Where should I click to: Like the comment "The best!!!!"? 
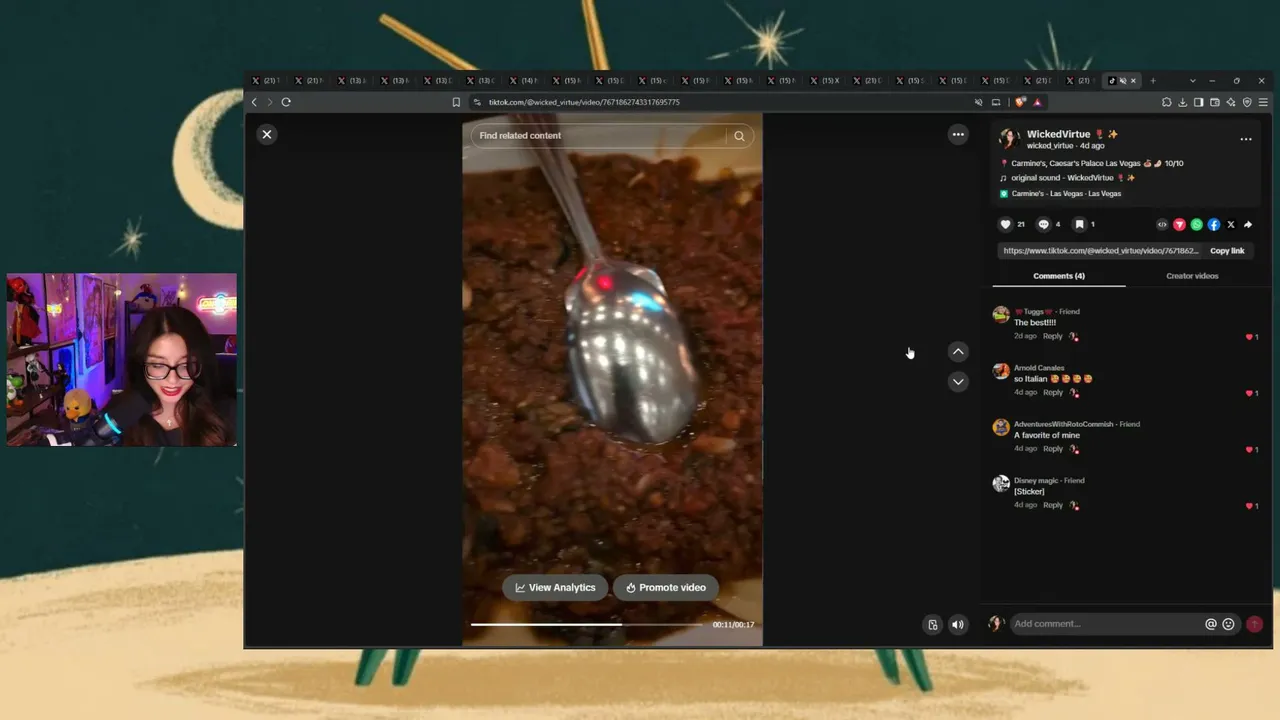pyautogui.click(x=1249, y=337)
